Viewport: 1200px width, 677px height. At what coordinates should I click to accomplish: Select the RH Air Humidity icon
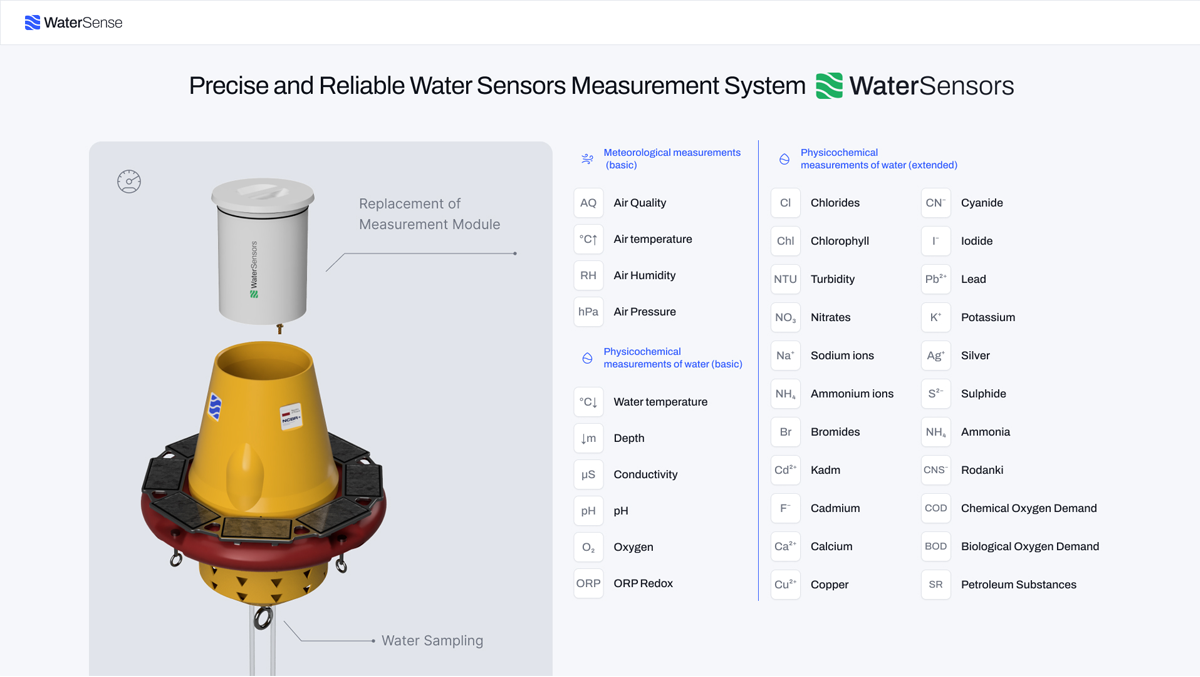tap(588, 275)
